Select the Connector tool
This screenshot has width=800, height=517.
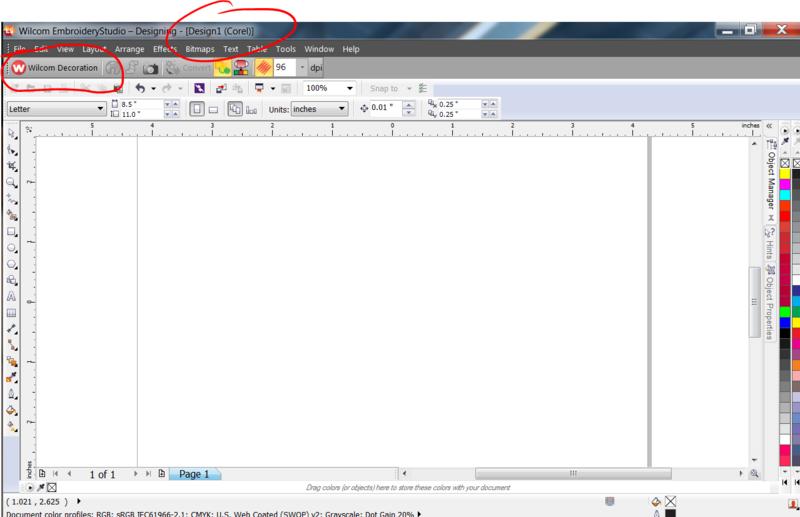(11, 346)
